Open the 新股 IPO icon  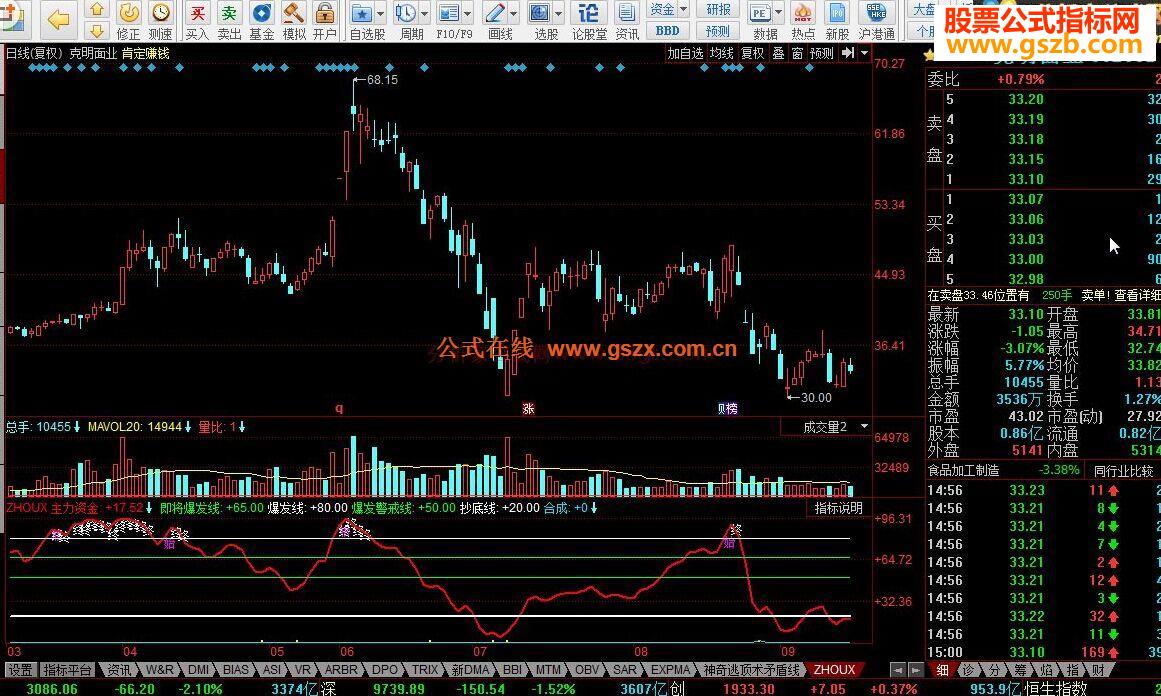pyautogui.click(x=837, y=21)
